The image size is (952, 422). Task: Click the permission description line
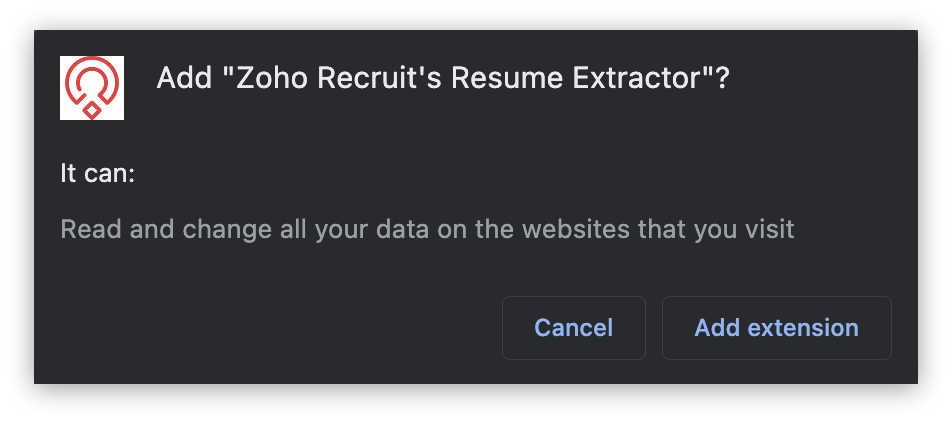[427, 229]
